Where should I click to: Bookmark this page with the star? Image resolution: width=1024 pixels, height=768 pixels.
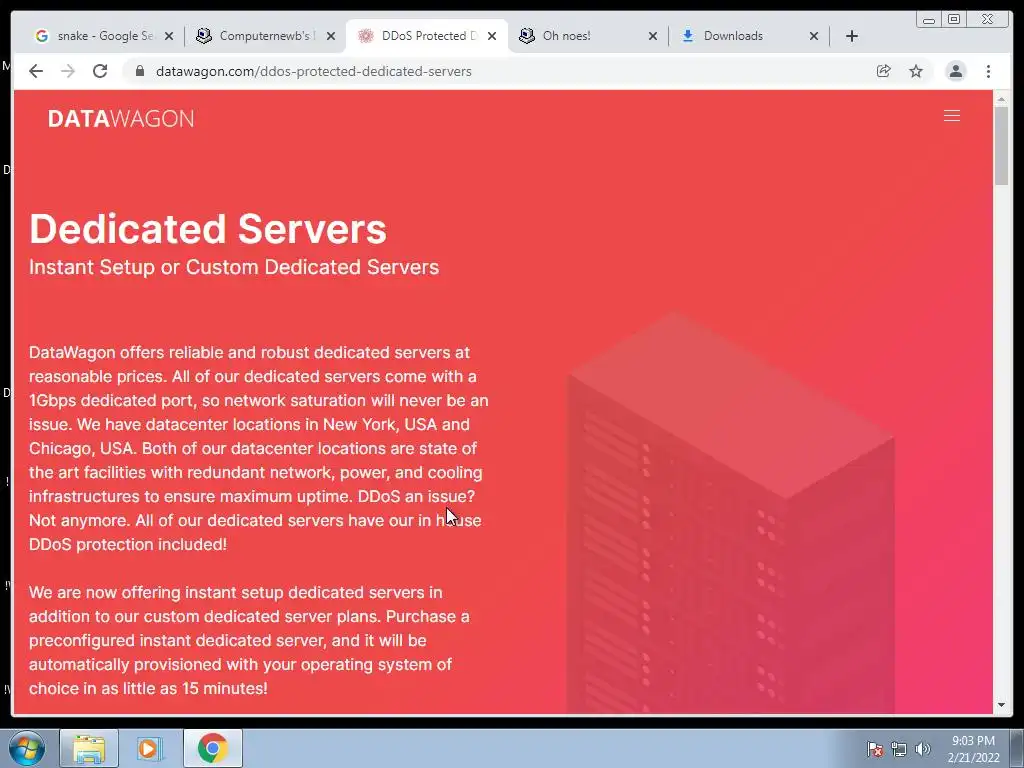916,71
